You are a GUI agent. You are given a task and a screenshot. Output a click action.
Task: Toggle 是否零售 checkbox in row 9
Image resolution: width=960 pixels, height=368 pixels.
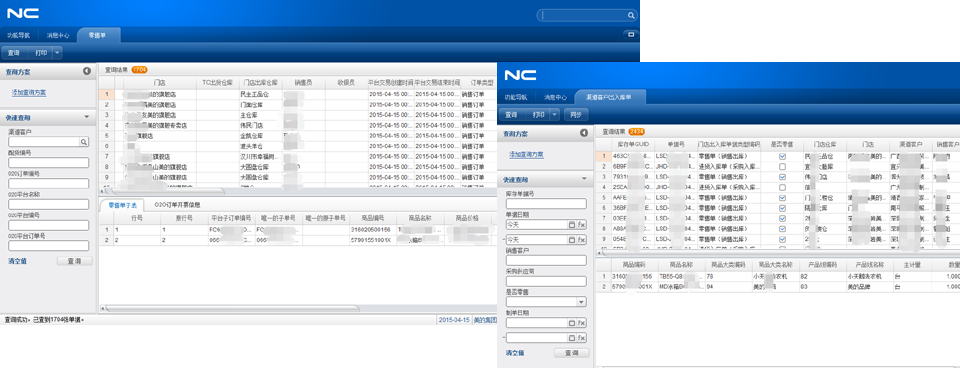tap(782, 239)
